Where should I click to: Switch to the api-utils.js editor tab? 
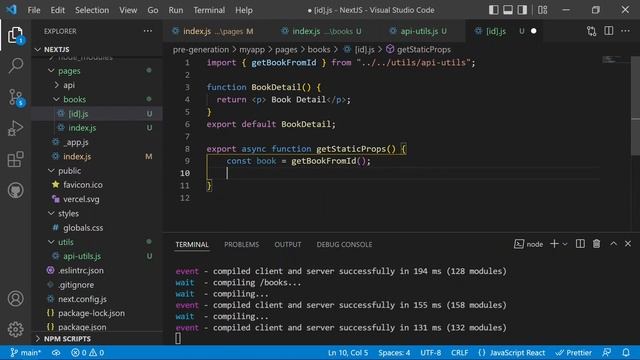[x=423, y=31]
